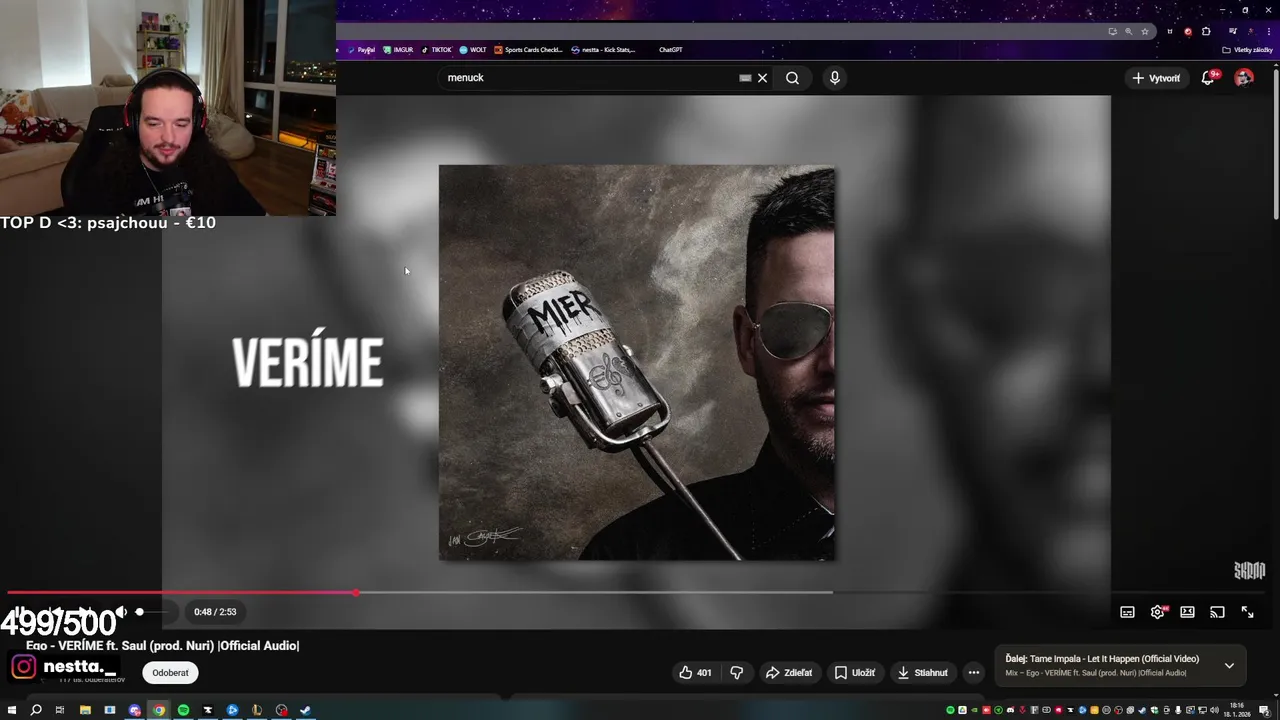Switch to theater mode view
This screenshot has height=720, width=1280.
pos(1187,612)
